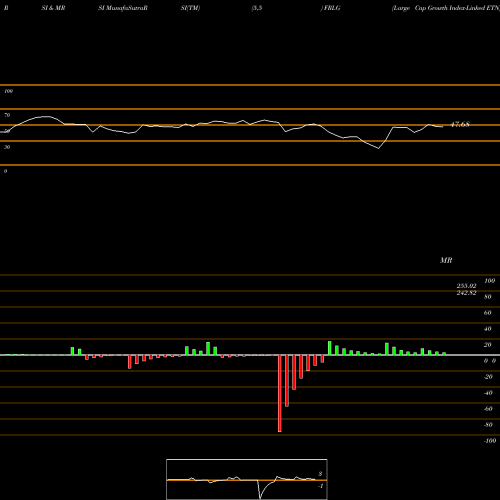
Task: Click the 60 label on MR axis
Action: tap(488, 313)
